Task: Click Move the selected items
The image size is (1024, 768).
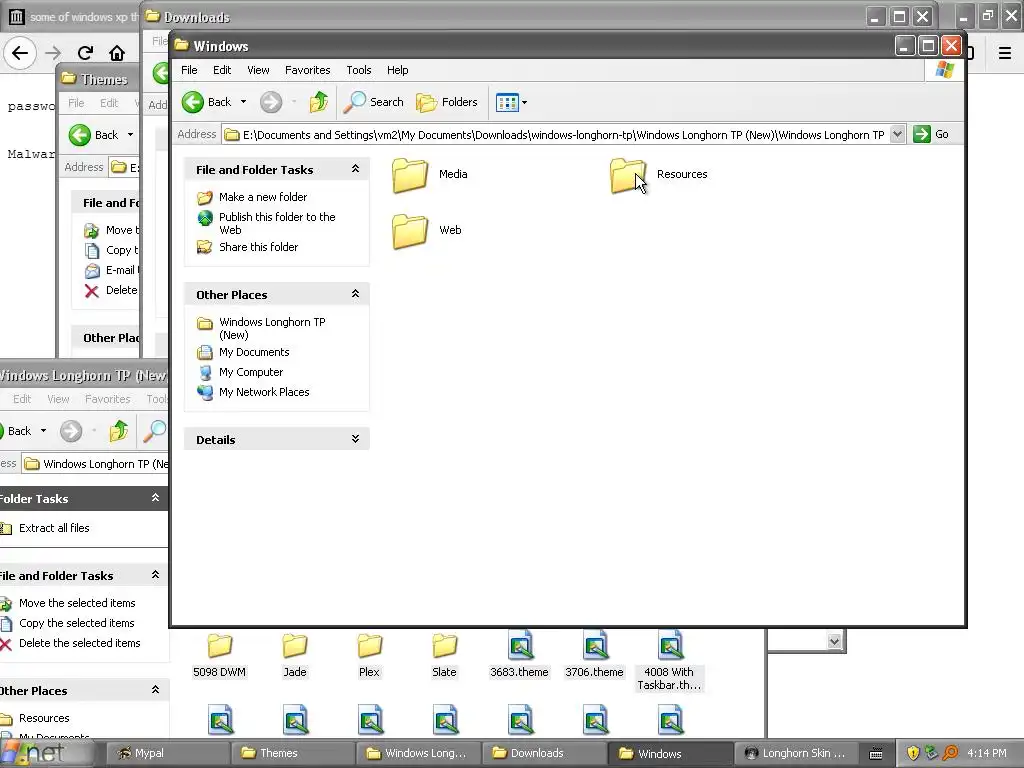Action: (77, 603)
